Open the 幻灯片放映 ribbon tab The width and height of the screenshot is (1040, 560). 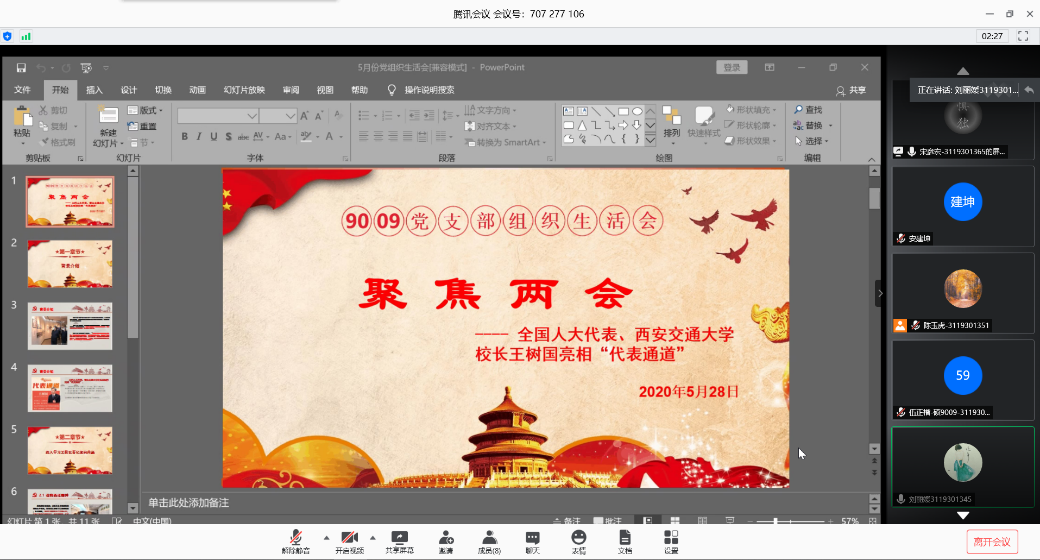tap(244, 90)
